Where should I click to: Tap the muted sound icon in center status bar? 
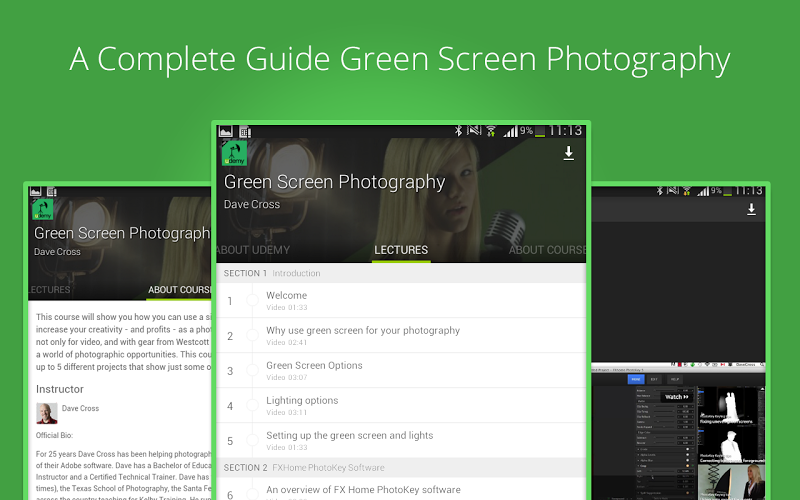point(474,131)
